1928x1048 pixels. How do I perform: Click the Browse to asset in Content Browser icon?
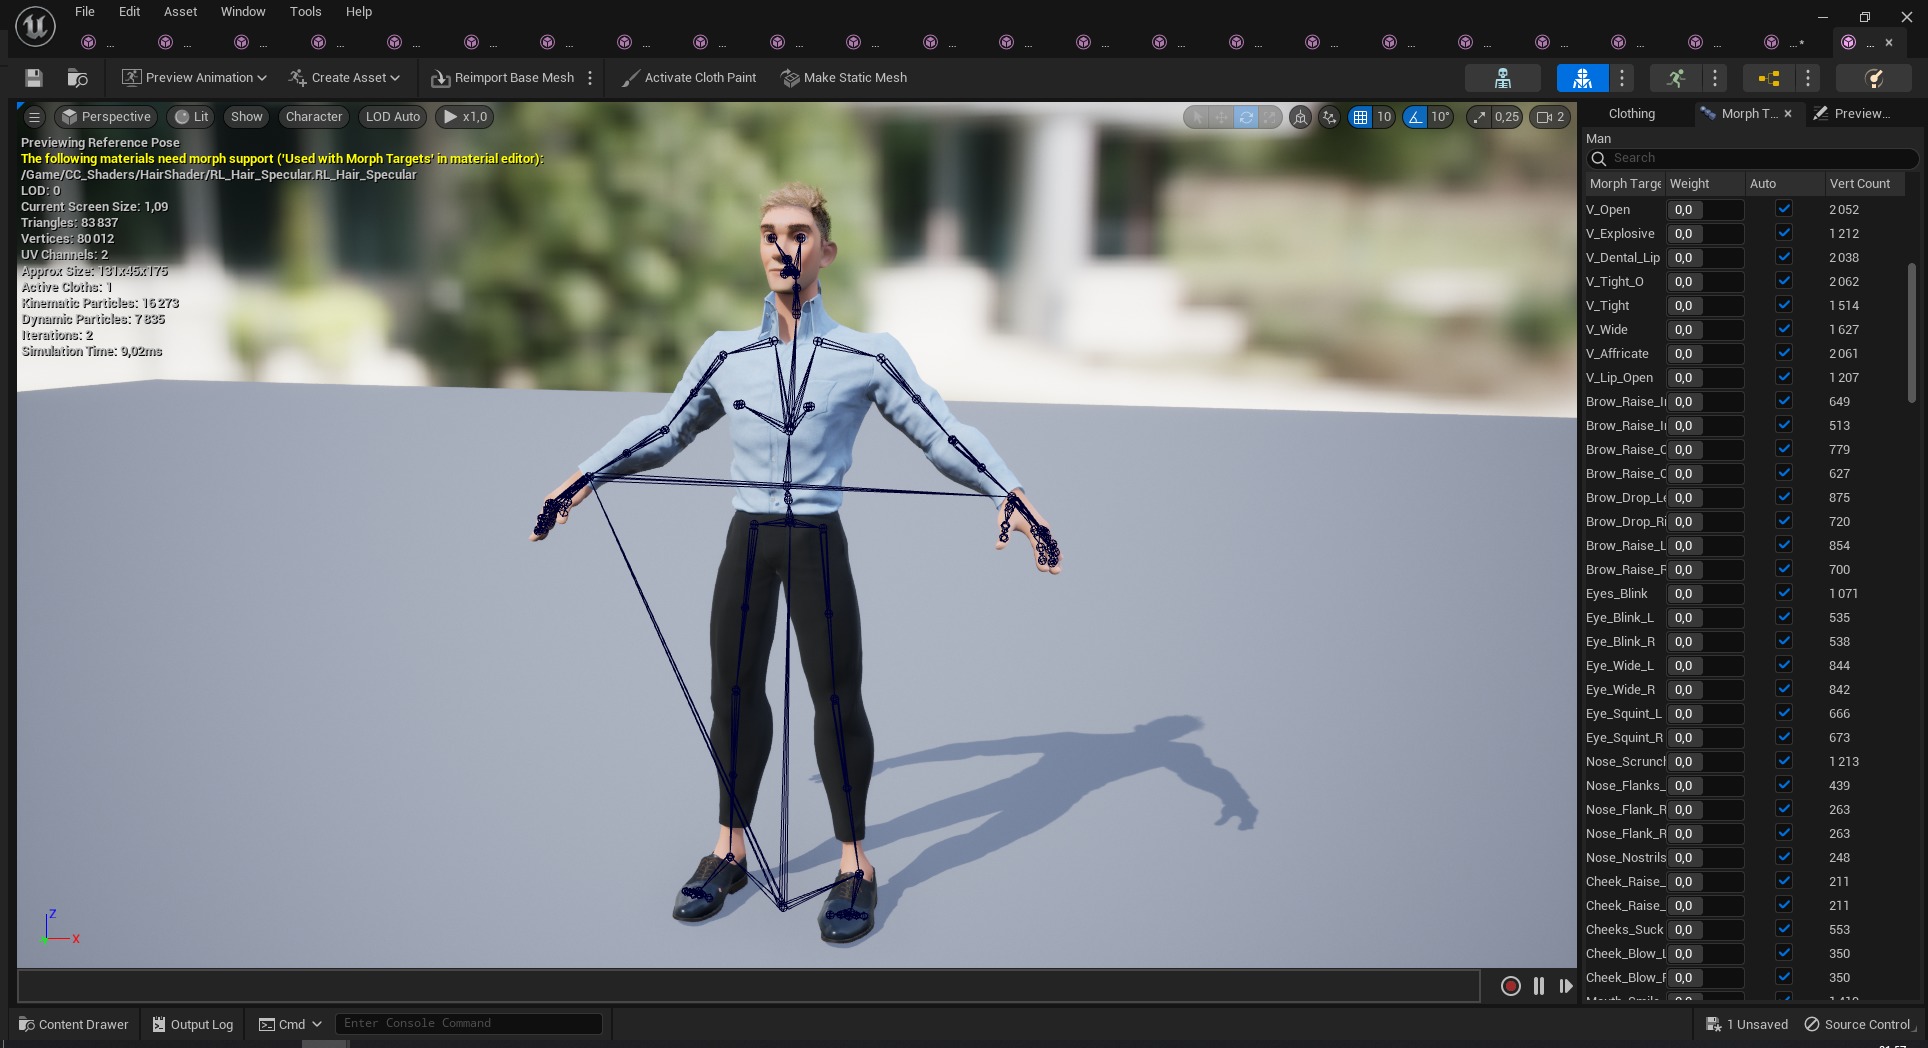77,78
